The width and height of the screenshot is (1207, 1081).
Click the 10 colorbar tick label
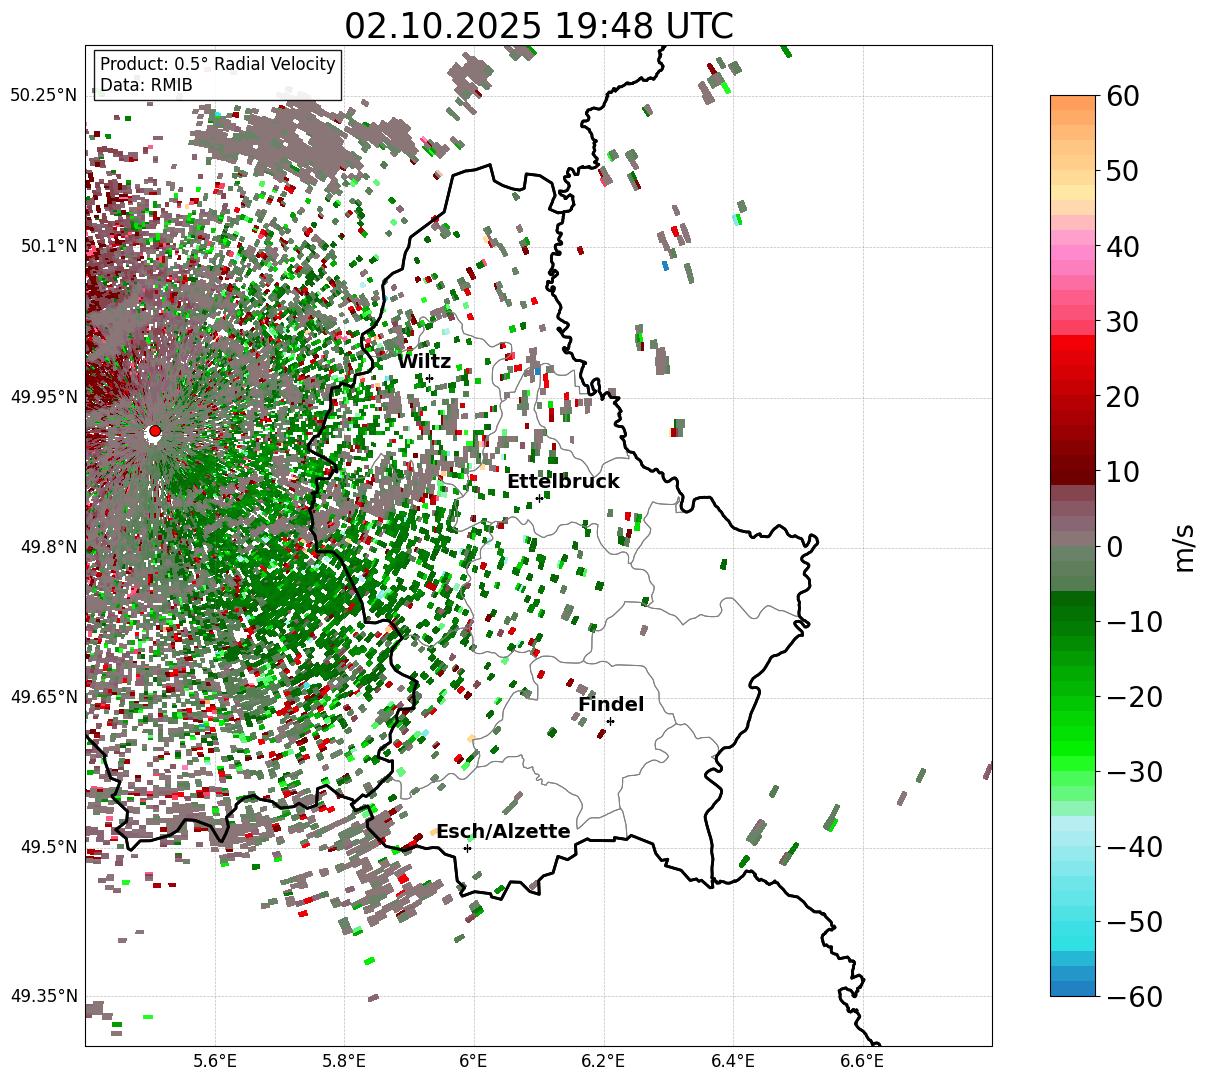[x=1122, y=472]
